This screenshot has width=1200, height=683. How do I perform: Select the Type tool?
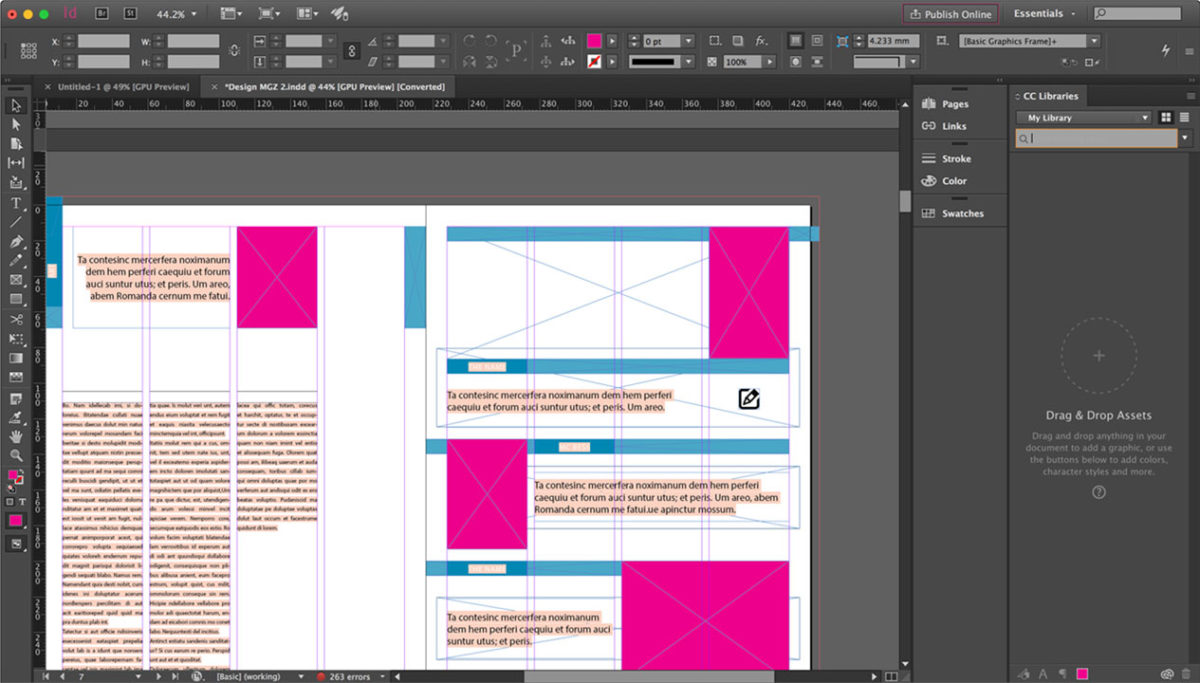click(x=15, y=203)
